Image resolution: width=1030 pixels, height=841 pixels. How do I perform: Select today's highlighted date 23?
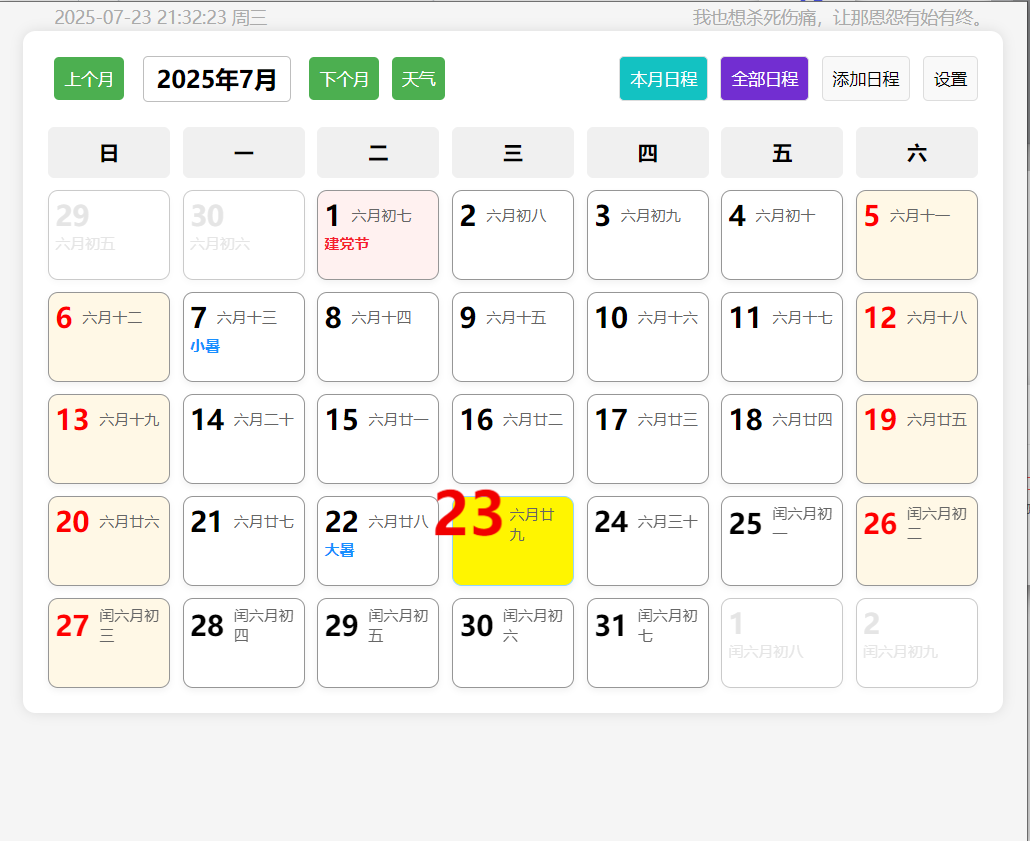pos(513,541)
